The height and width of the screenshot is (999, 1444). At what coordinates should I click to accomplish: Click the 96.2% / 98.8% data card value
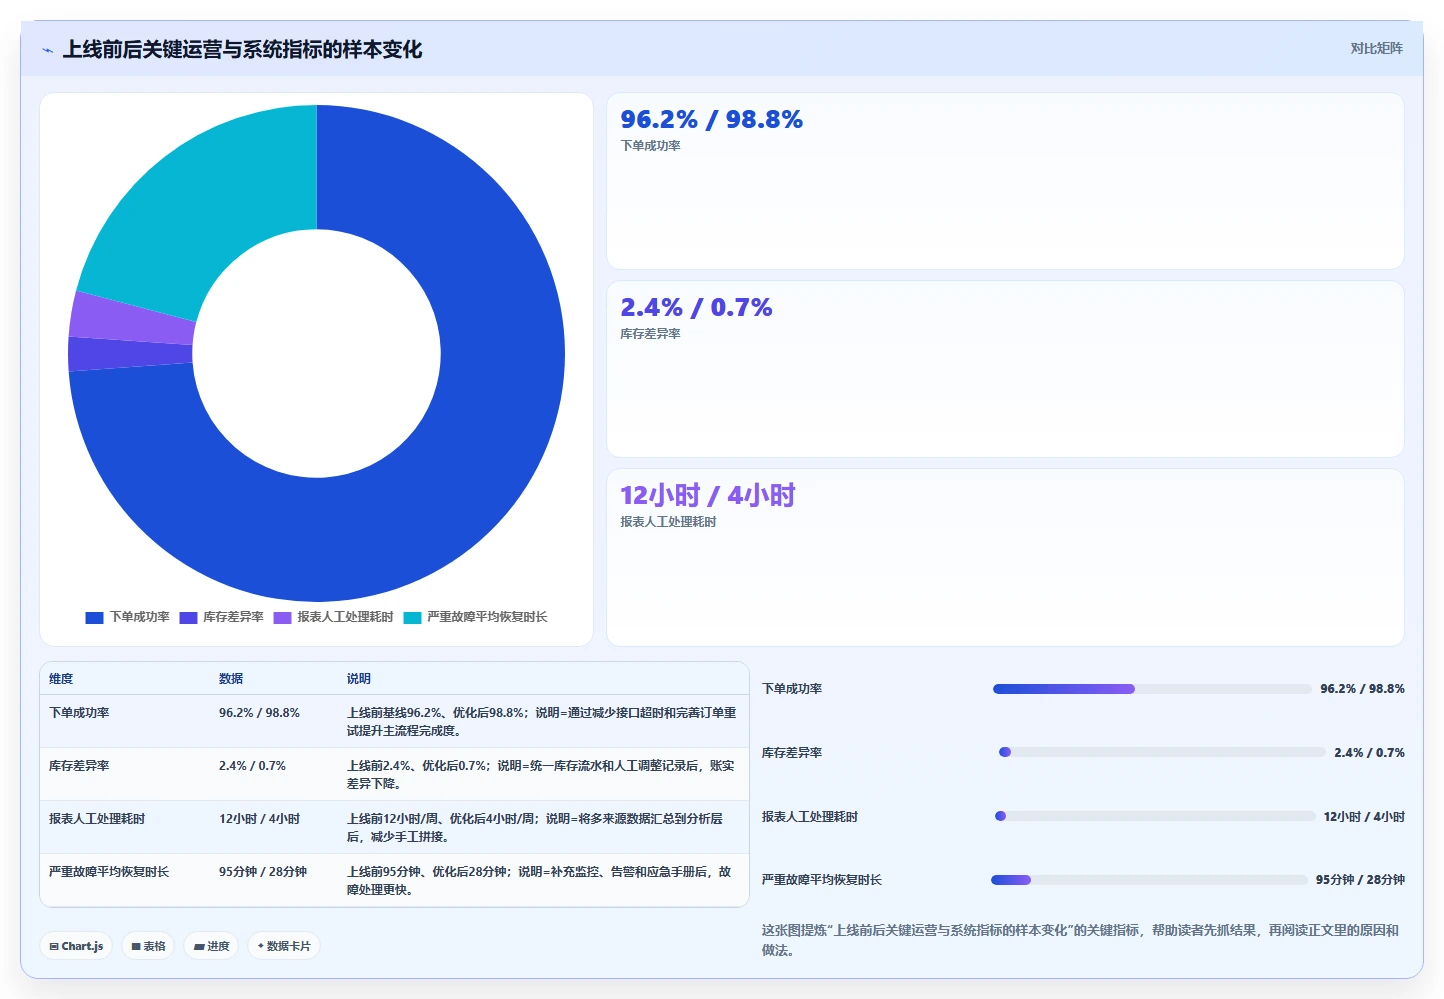pyautogui.click(x=711, y=119)
